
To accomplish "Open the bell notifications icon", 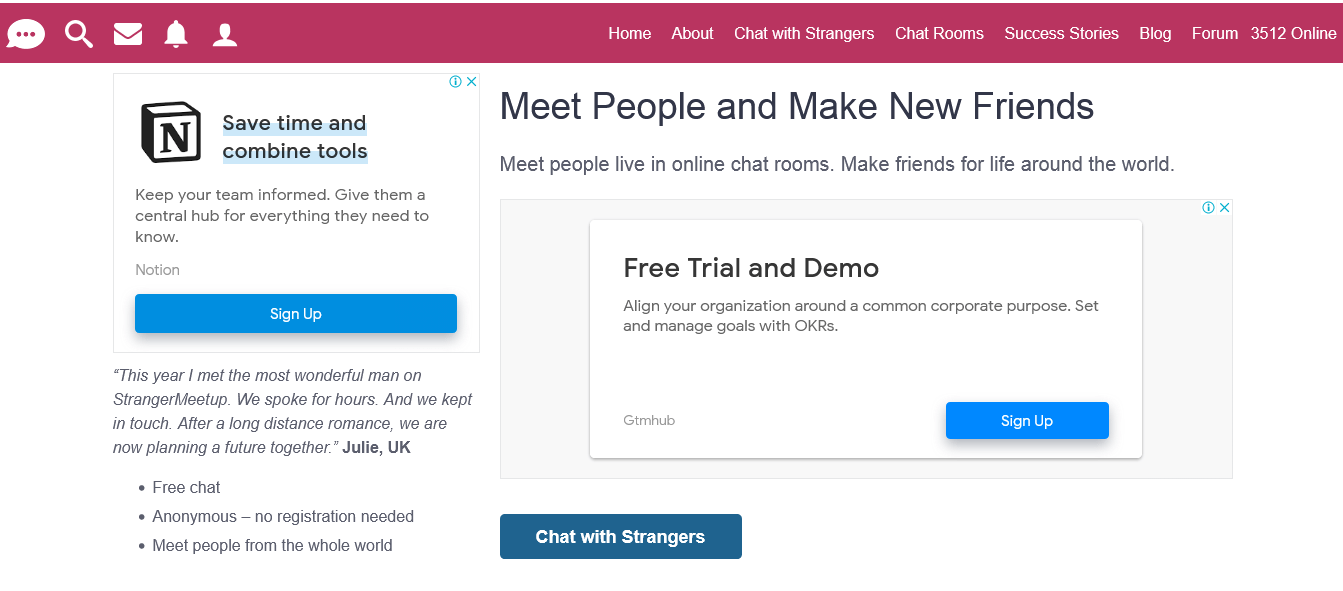I will [x=176, y=34].
